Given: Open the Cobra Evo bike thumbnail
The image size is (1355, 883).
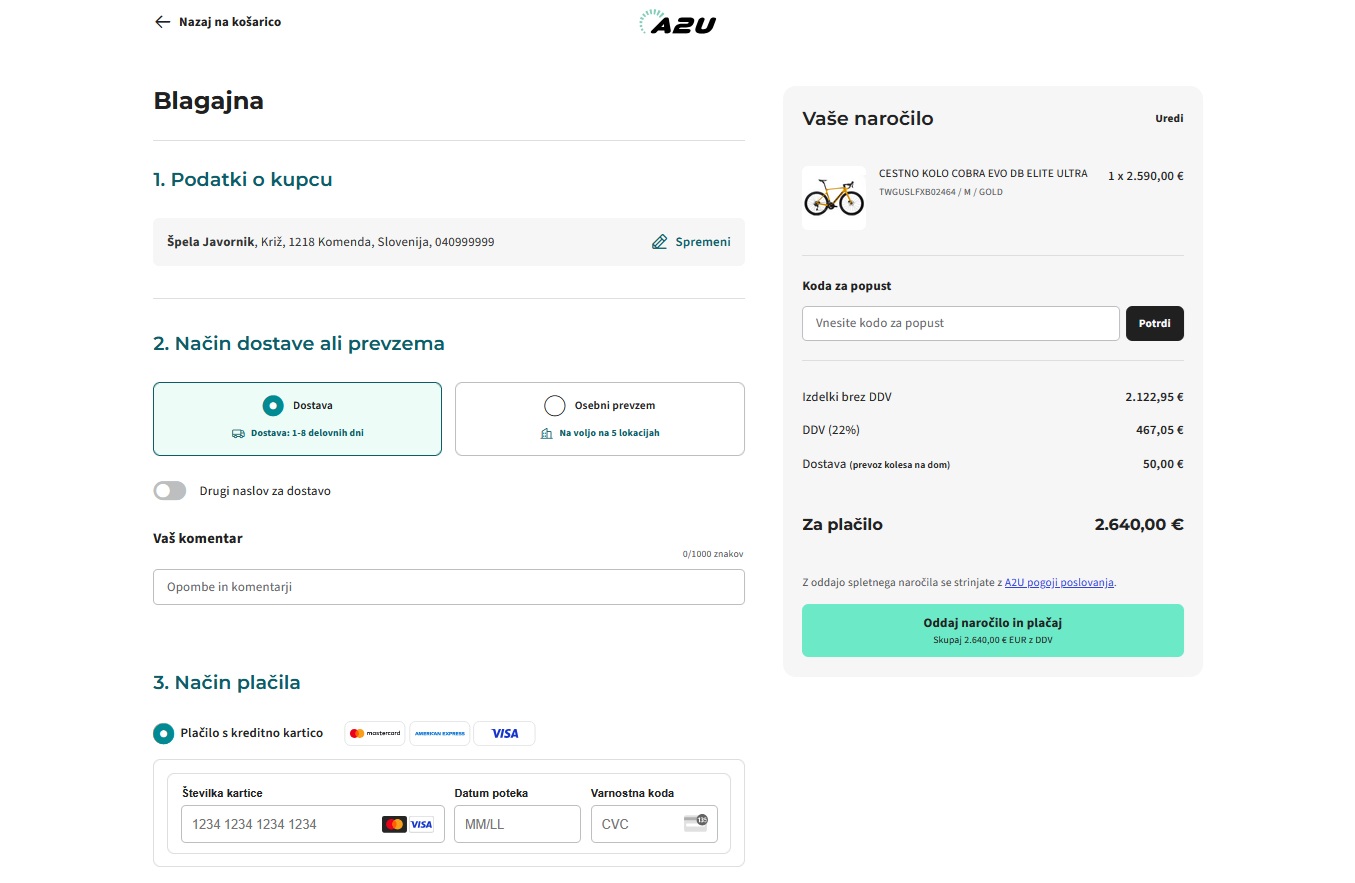Looking at the screenshot, I should [834, 198].
